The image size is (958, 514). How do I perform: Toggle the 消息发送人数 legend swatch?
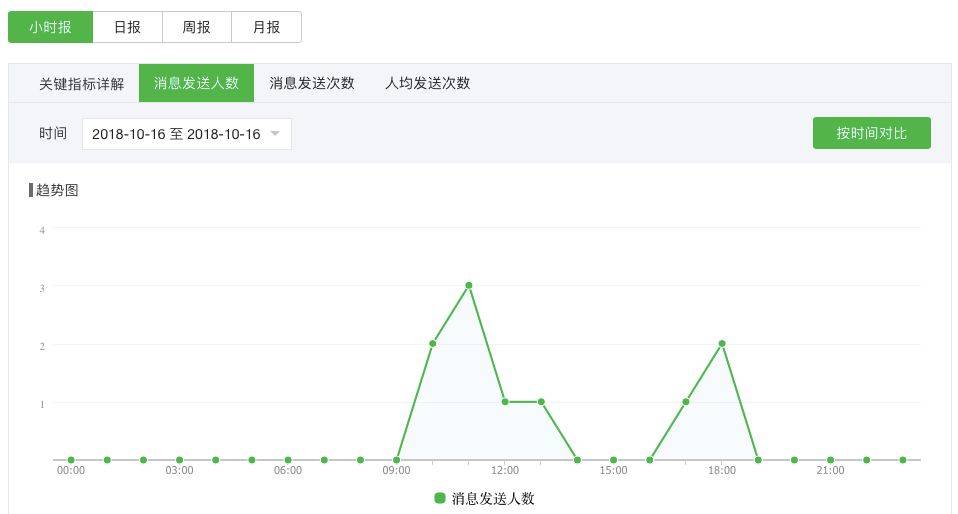(440, 498)
